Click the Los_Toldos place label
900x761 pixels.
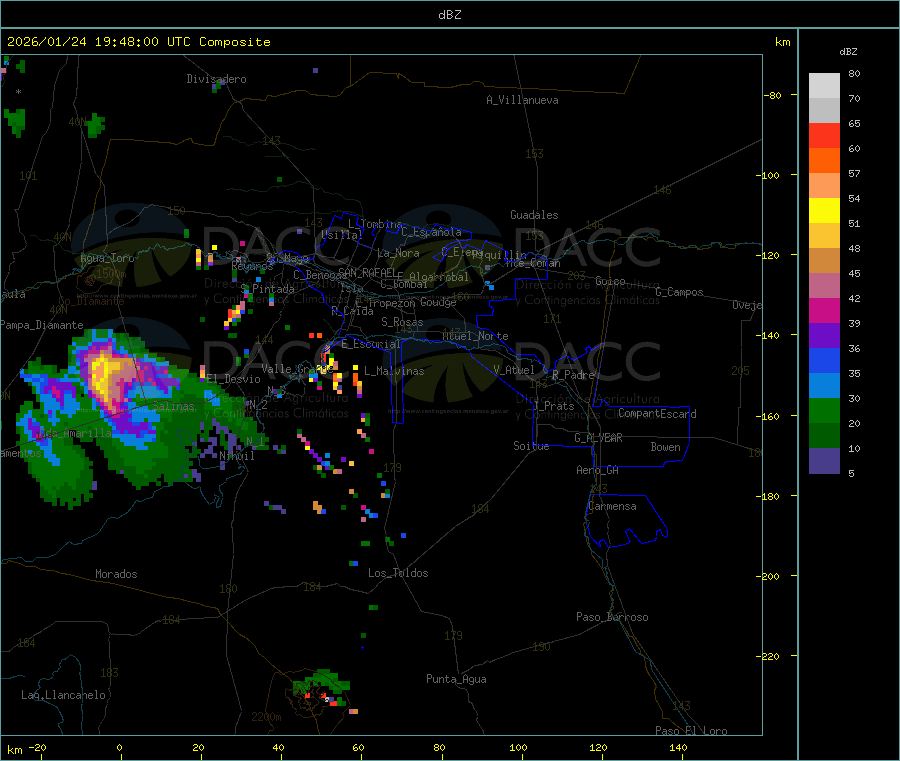(398, 573)
